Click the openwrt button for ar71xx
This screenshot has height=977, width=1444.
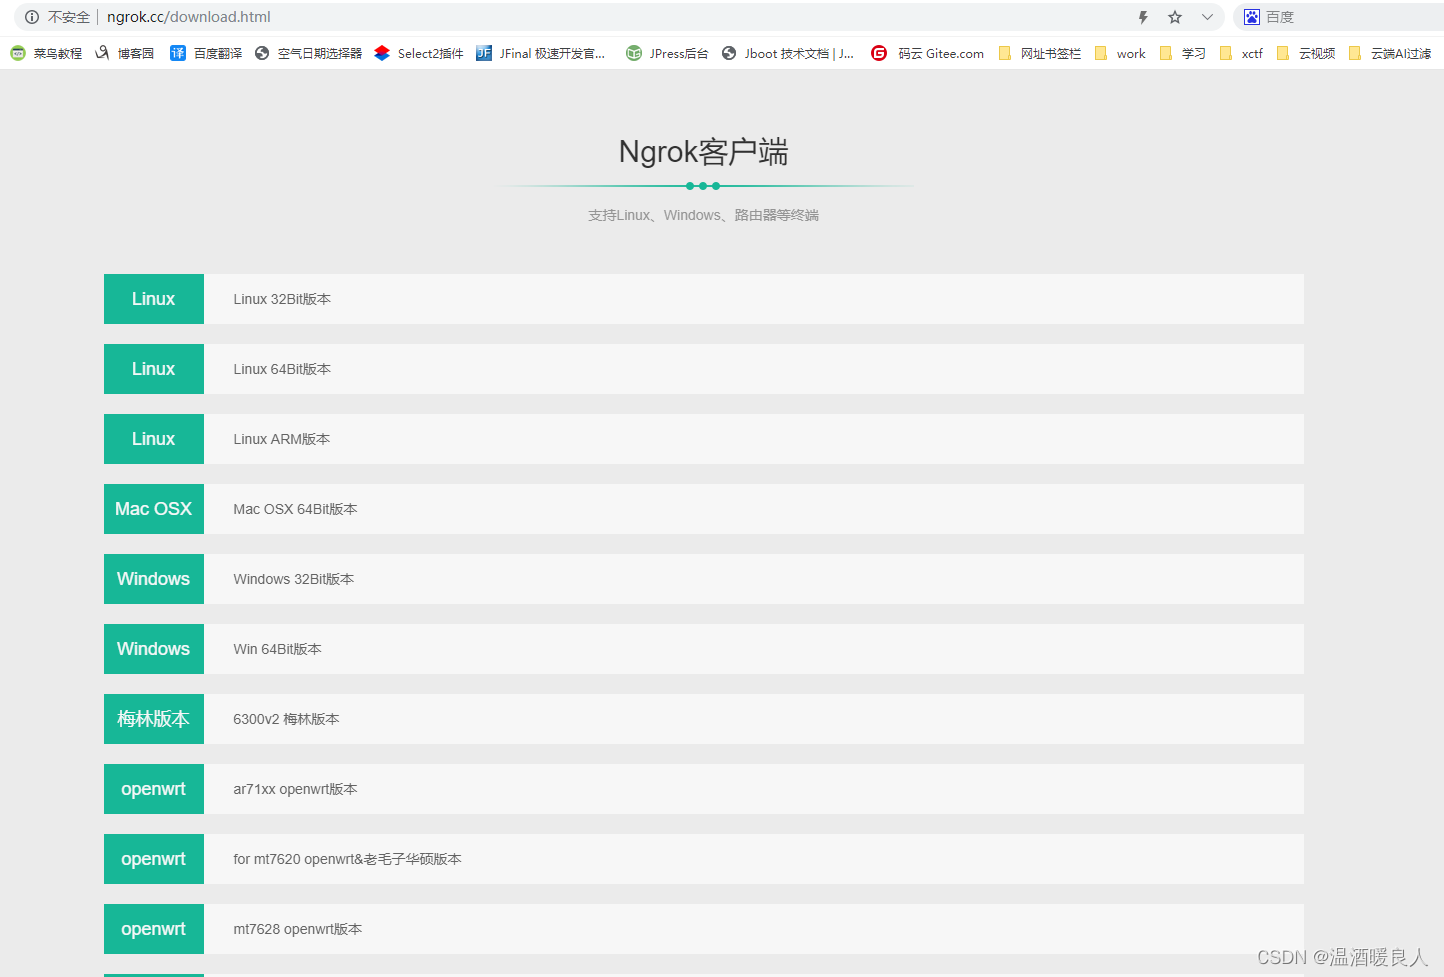coord(154,789)
